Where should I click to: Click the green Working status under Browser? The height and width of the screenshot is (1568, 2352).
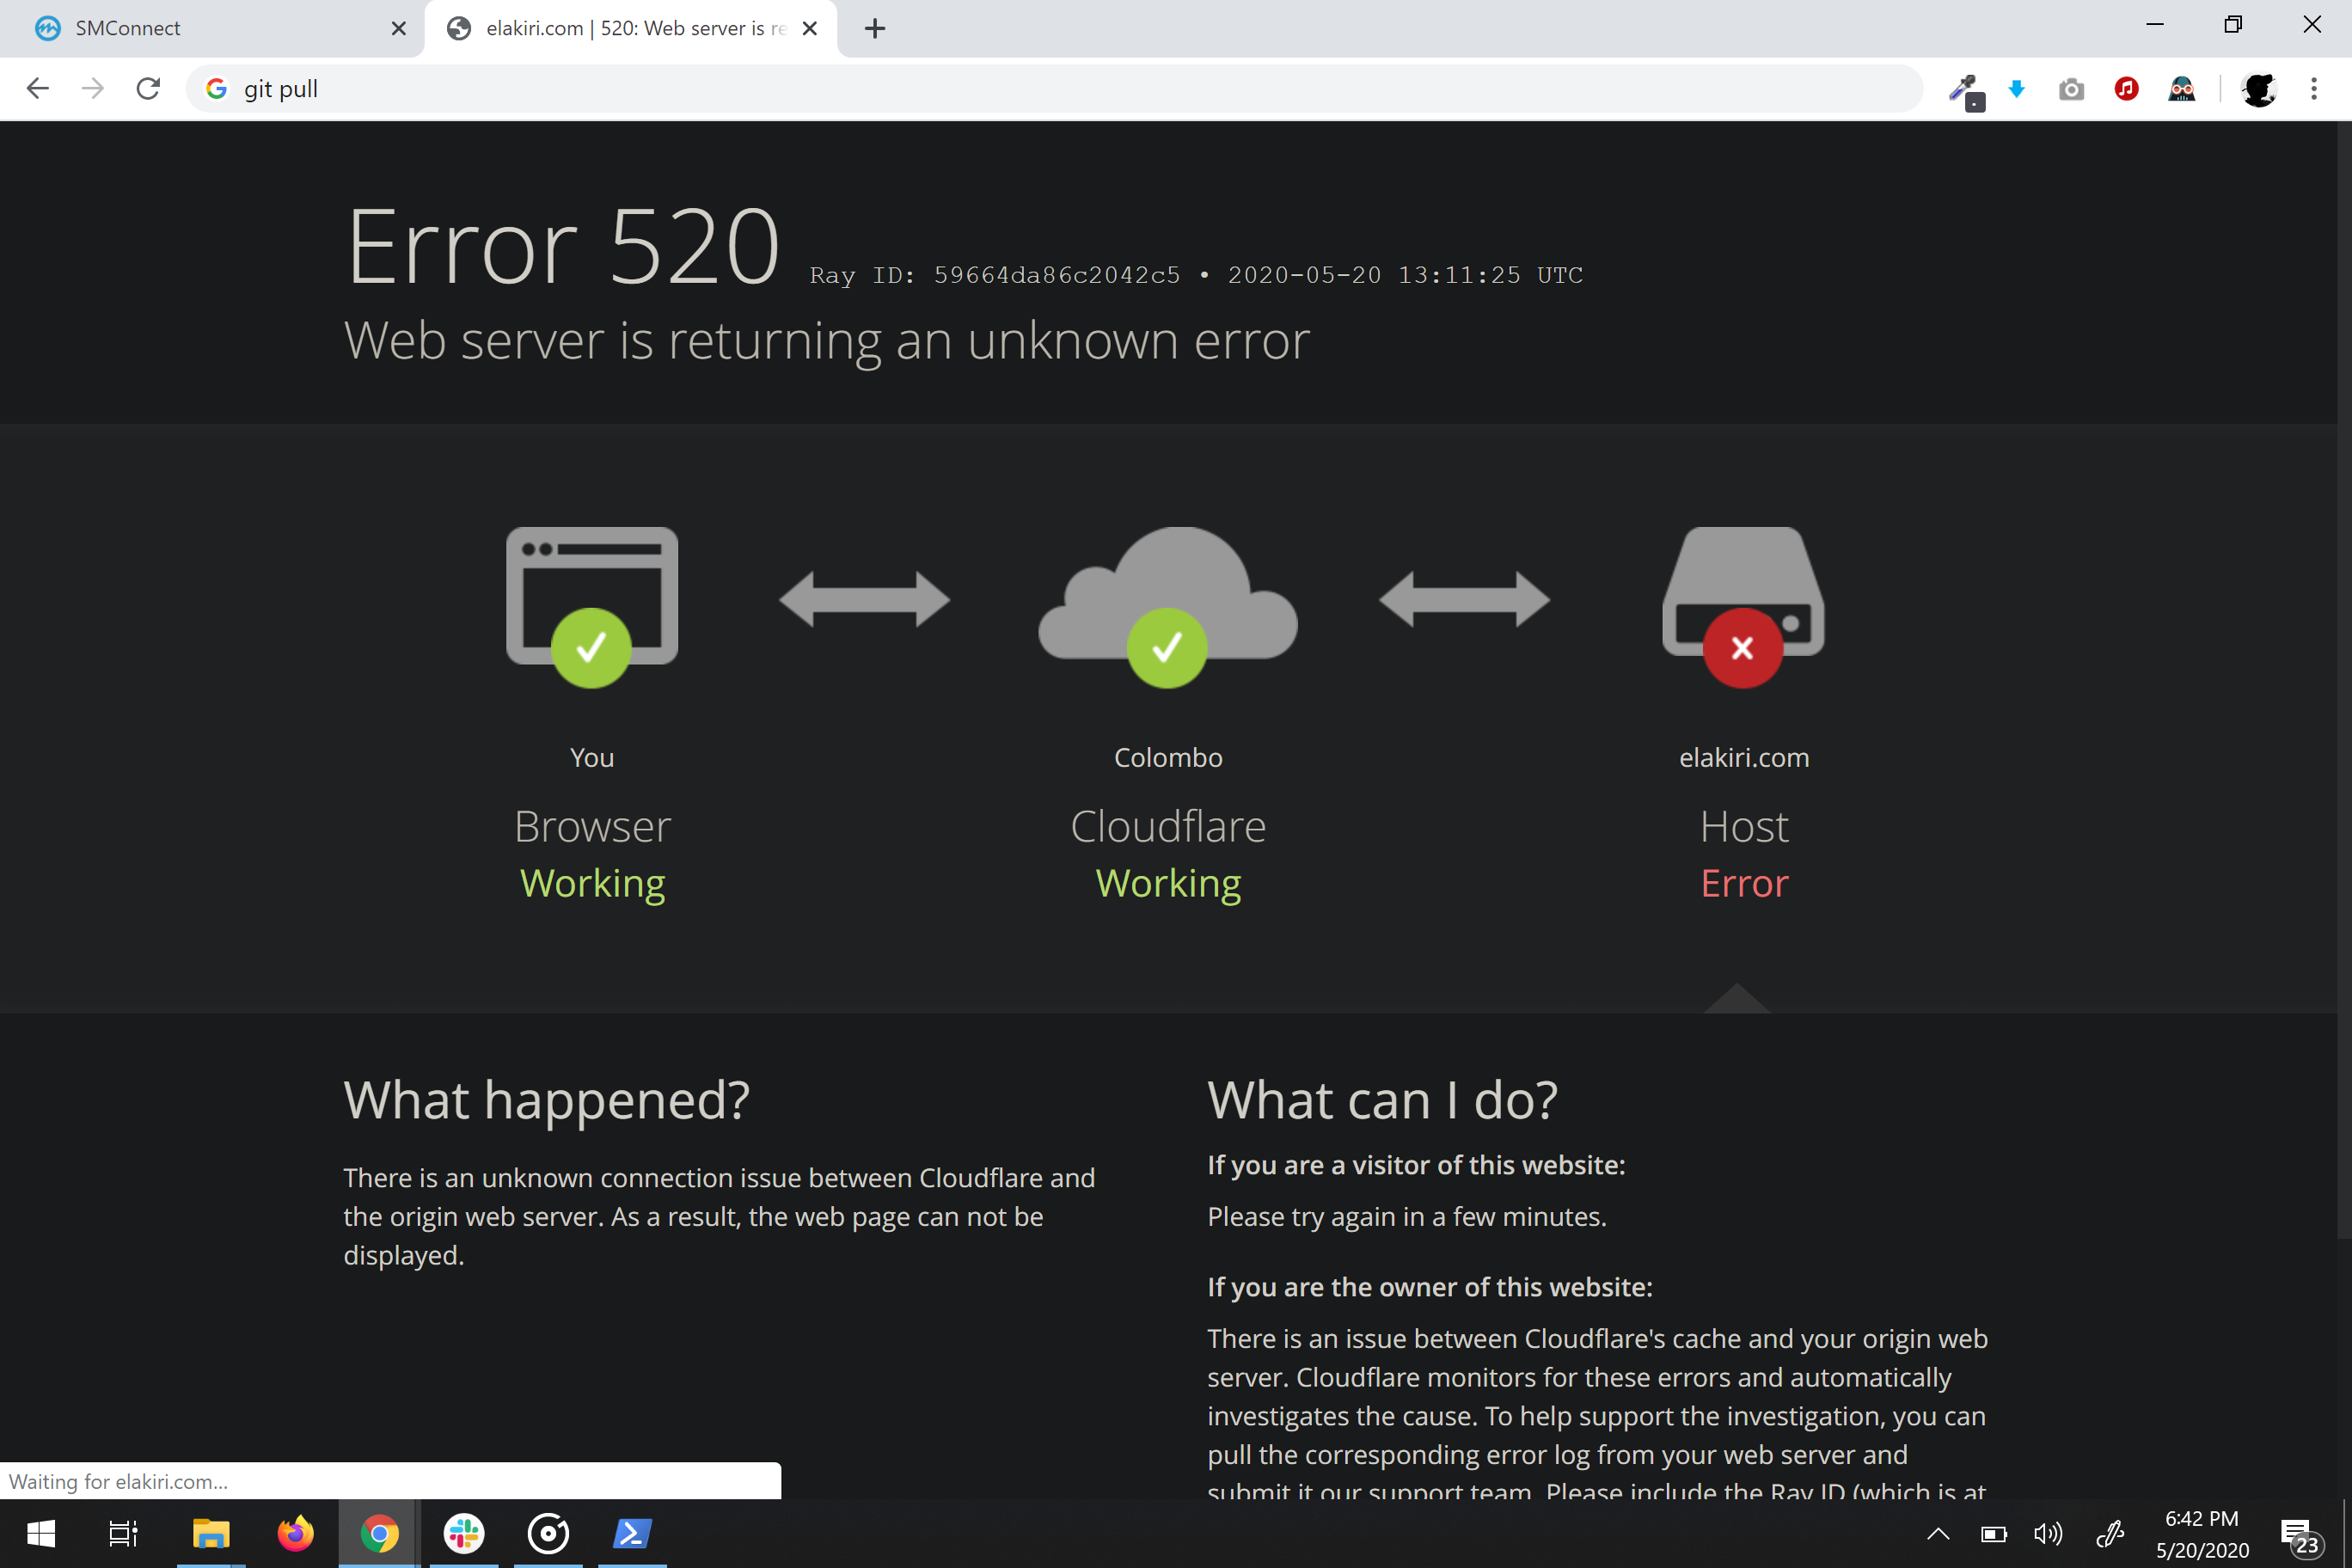592,884
